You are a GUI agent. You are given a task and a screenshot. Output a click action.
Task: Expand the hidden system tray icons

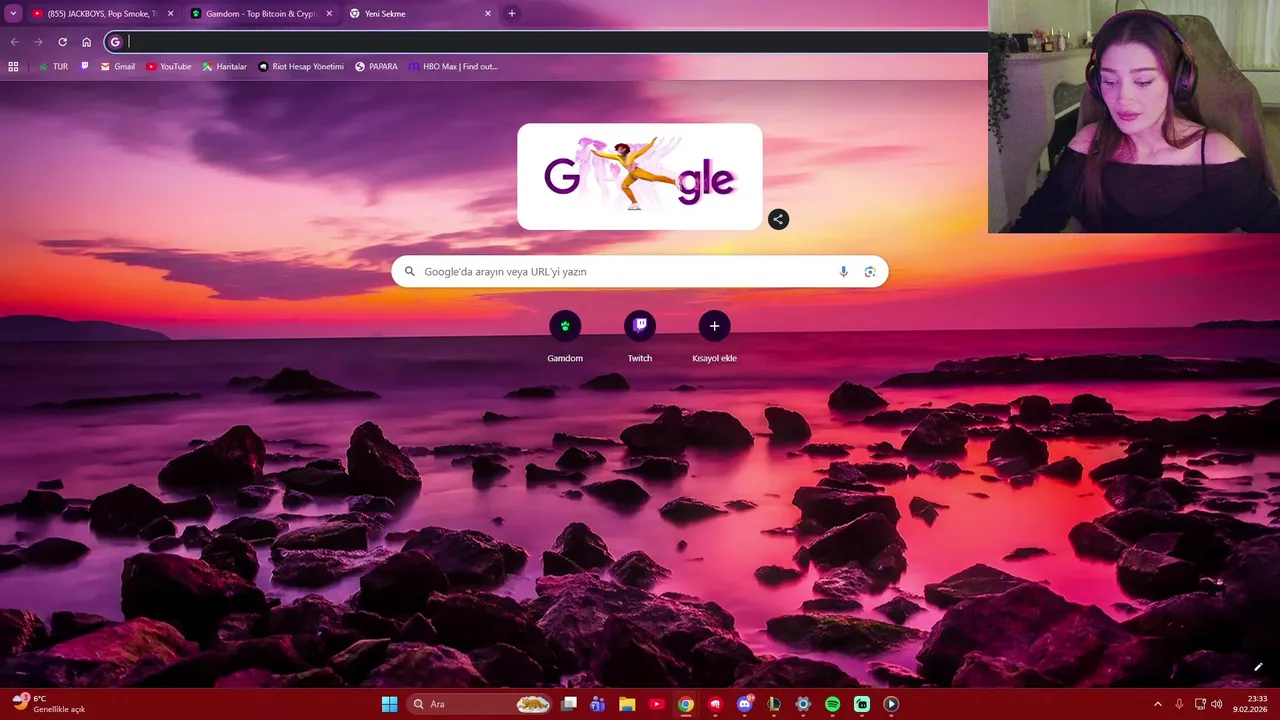pos(1158,704)
